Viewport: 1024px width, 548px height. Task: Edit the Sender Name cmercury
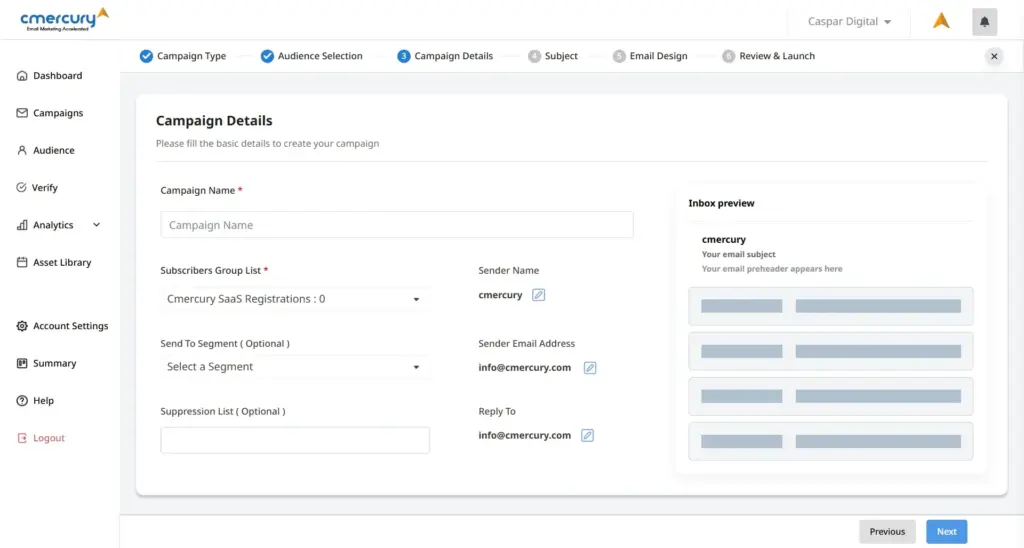pyautogui.click(x=538, y=295)
